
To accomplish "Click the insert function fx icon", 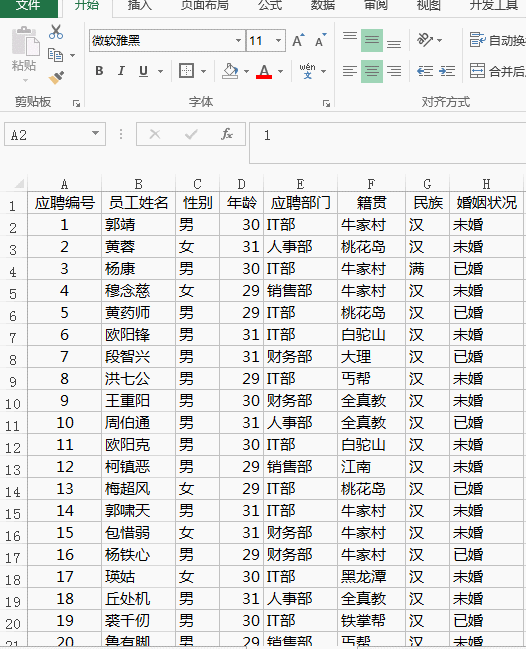I will [227, 134].
